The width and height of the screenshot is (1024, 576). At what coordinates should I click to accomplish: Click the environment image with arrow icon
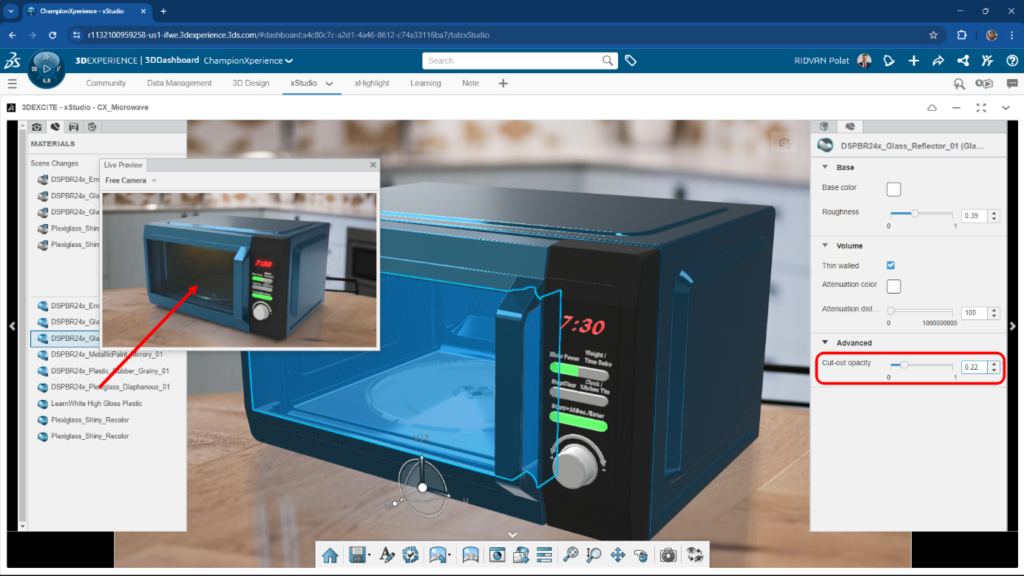(438, 555)
